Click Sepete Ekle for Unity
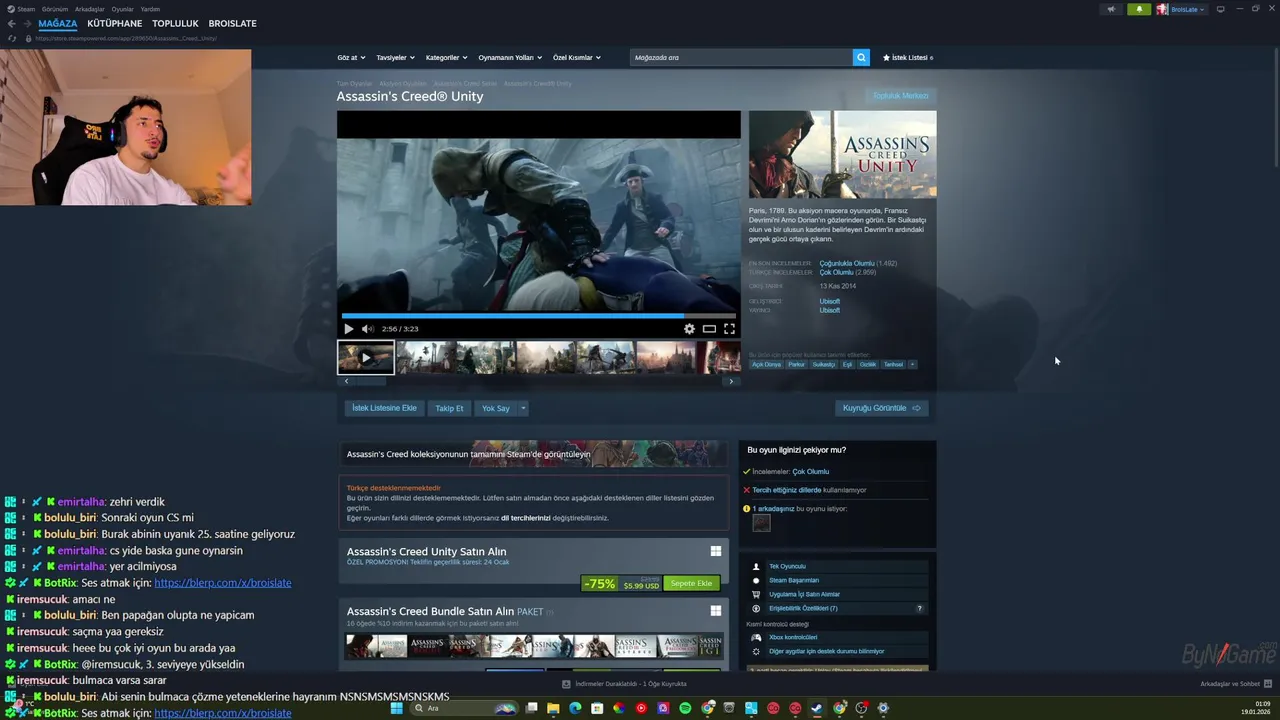 691,583
